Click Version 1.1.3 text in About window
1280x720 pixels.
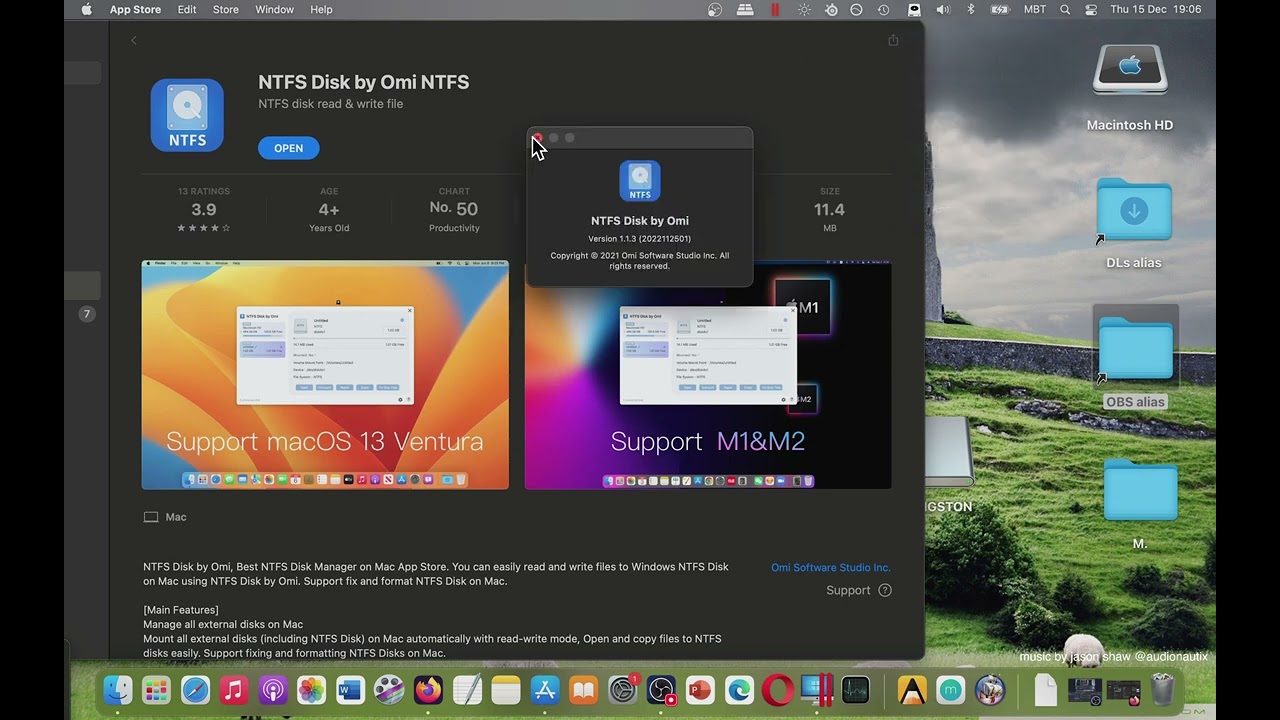coord(639,238)
